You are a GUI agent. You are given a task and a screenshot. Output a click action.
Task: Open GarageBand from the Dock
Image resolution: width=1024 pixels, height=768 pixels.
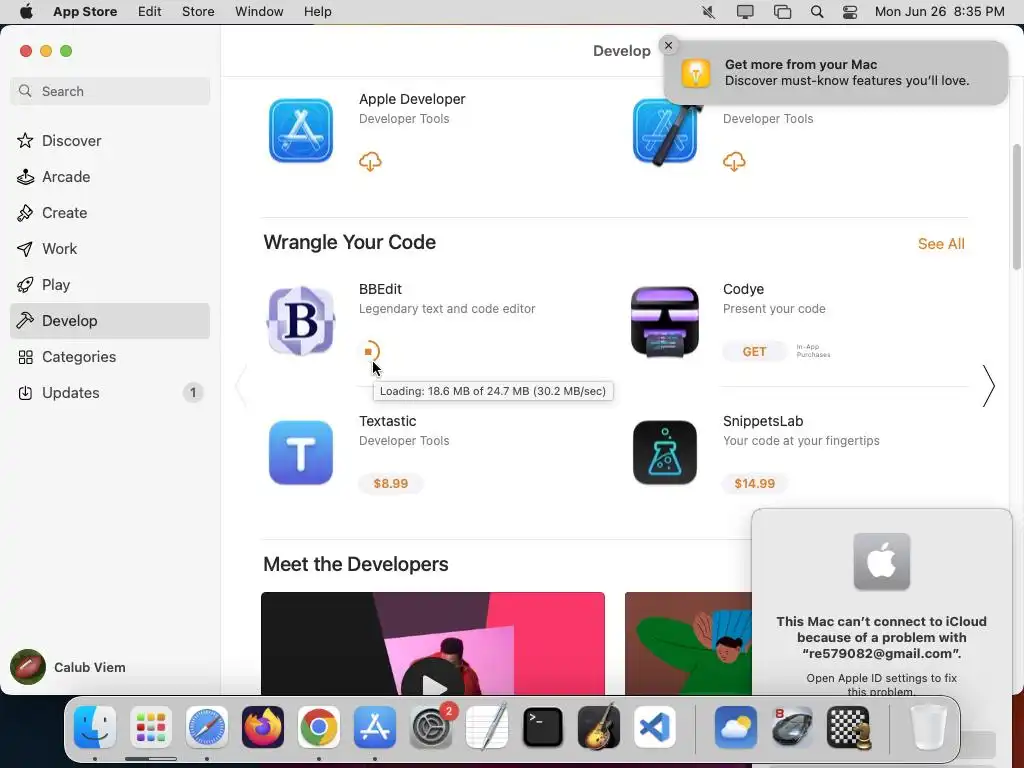(599, 726)
